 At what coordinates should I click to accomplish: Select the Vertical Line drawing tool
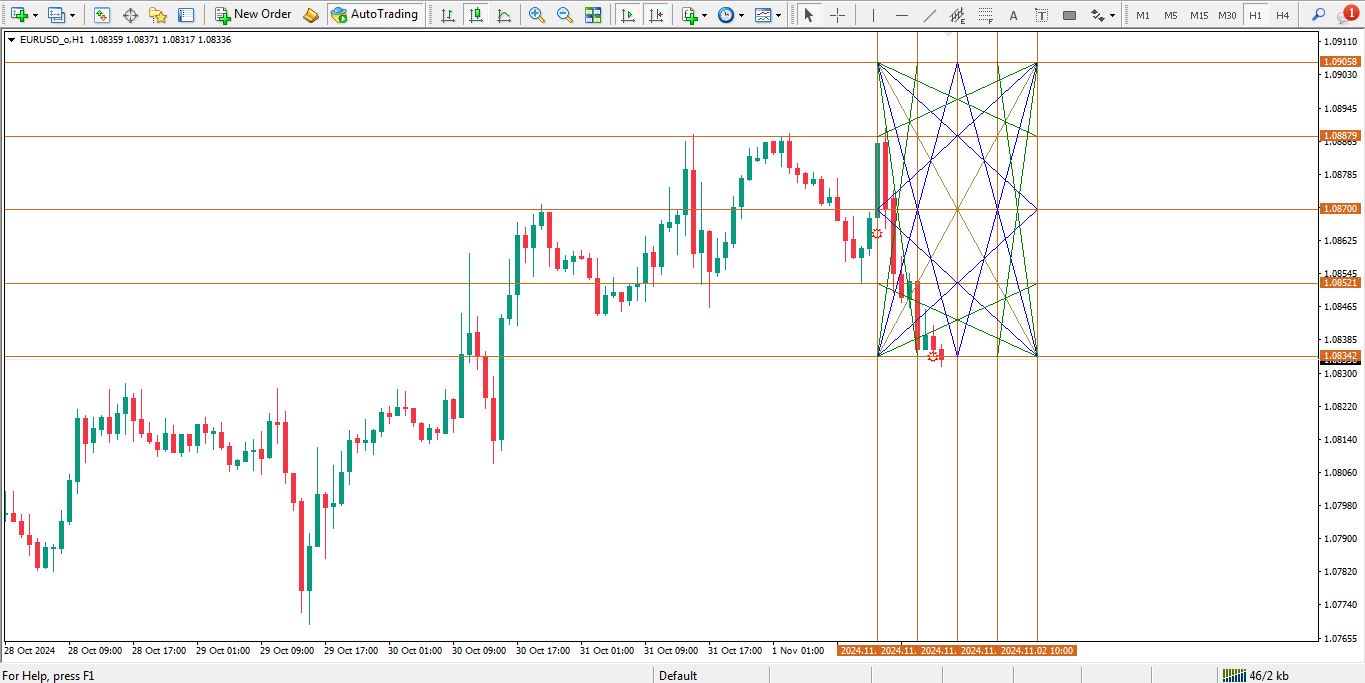click(873, 14)
